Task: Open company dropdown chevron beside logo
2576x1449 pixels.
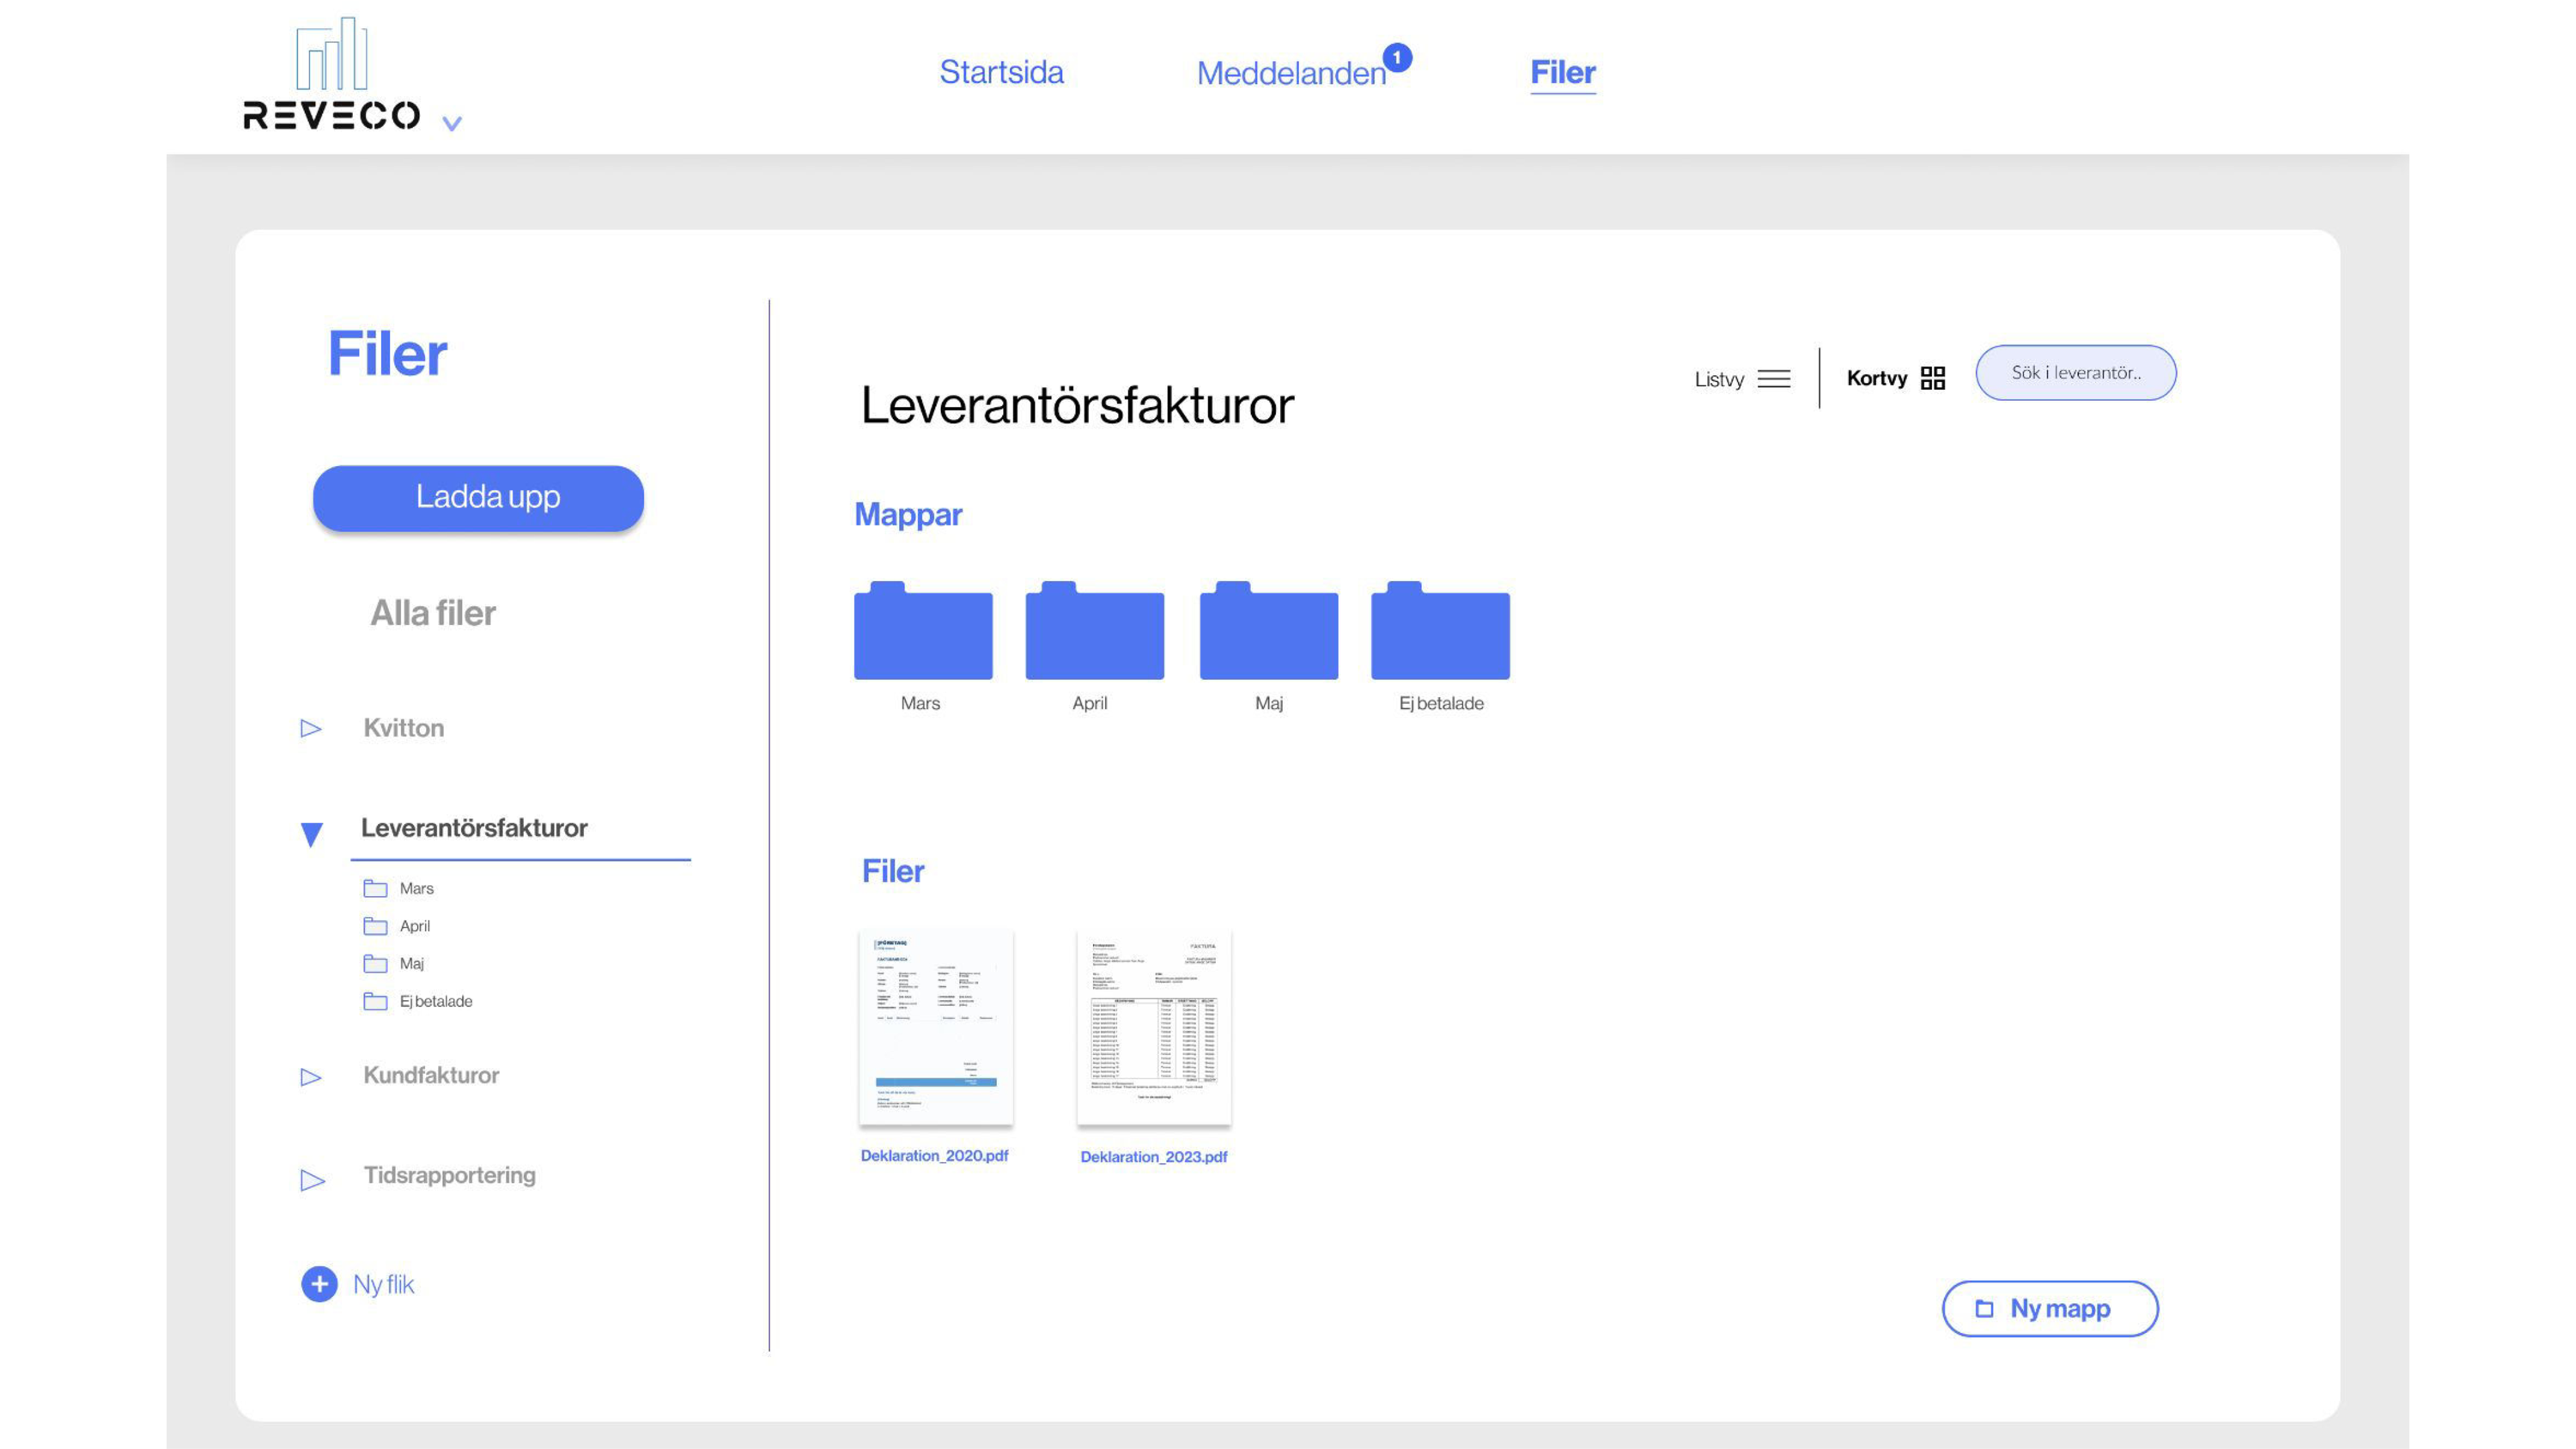Action: [452, 124]
